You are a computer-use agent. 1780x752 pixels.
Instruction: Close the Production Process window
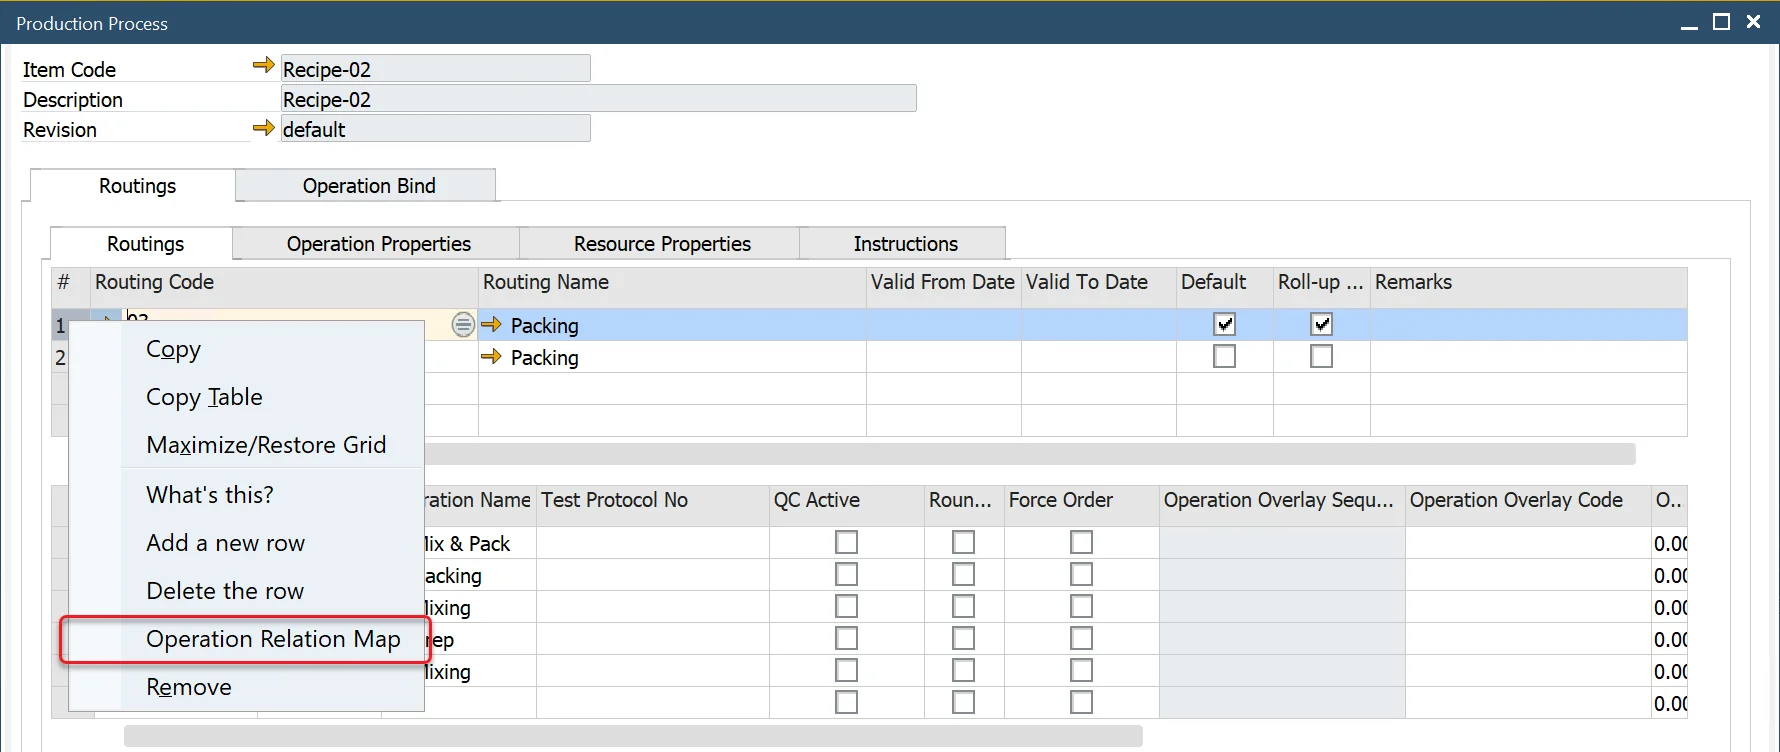point(1753,22)
